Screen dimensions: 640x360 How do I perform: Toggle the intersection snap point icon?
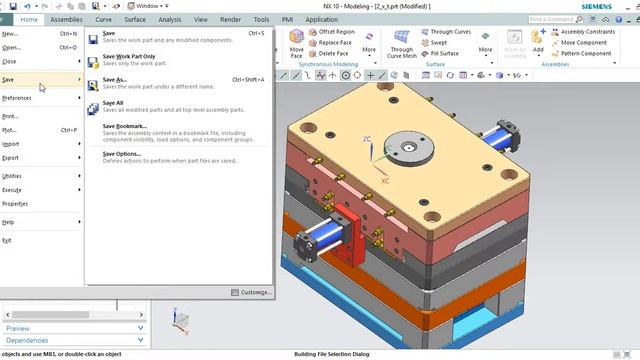pos(333,76)
